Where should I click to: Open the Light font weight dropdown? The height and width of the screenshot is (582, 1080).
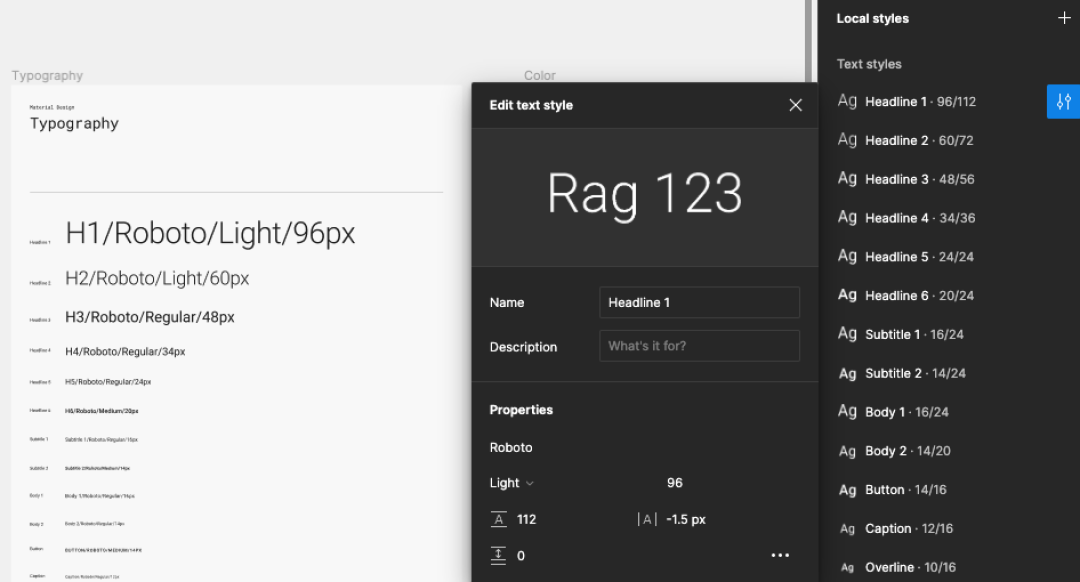(511, 483)
